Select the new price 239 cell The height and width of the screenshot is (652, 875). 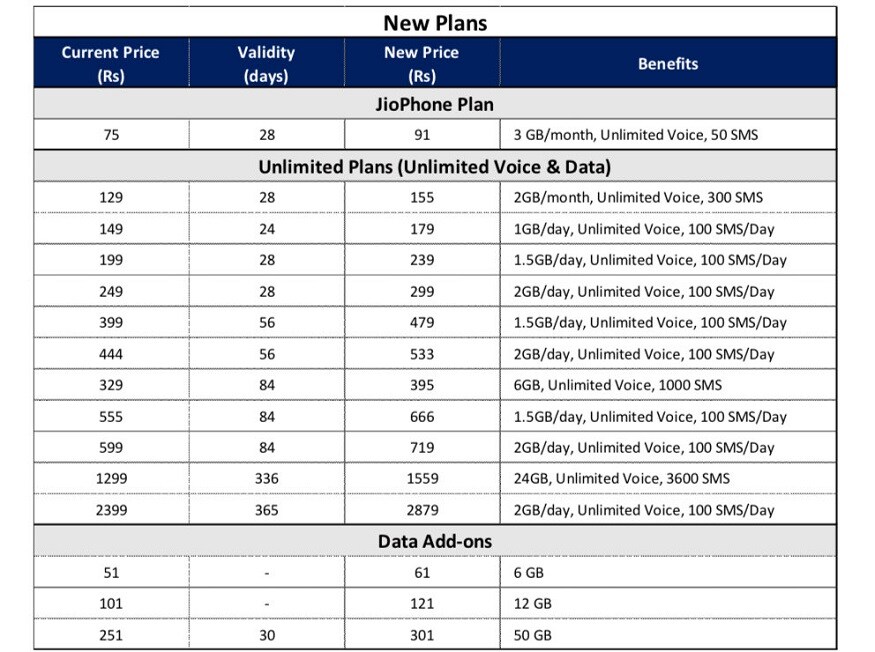[422, 260]
